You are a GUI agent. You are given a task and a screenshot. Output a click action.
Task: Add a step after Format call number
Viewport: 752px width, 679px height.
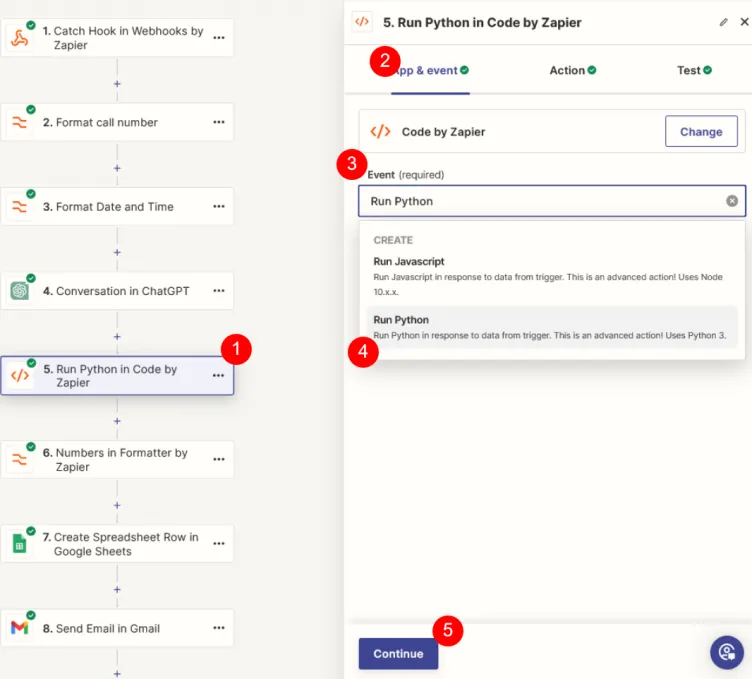pos(117,168)
